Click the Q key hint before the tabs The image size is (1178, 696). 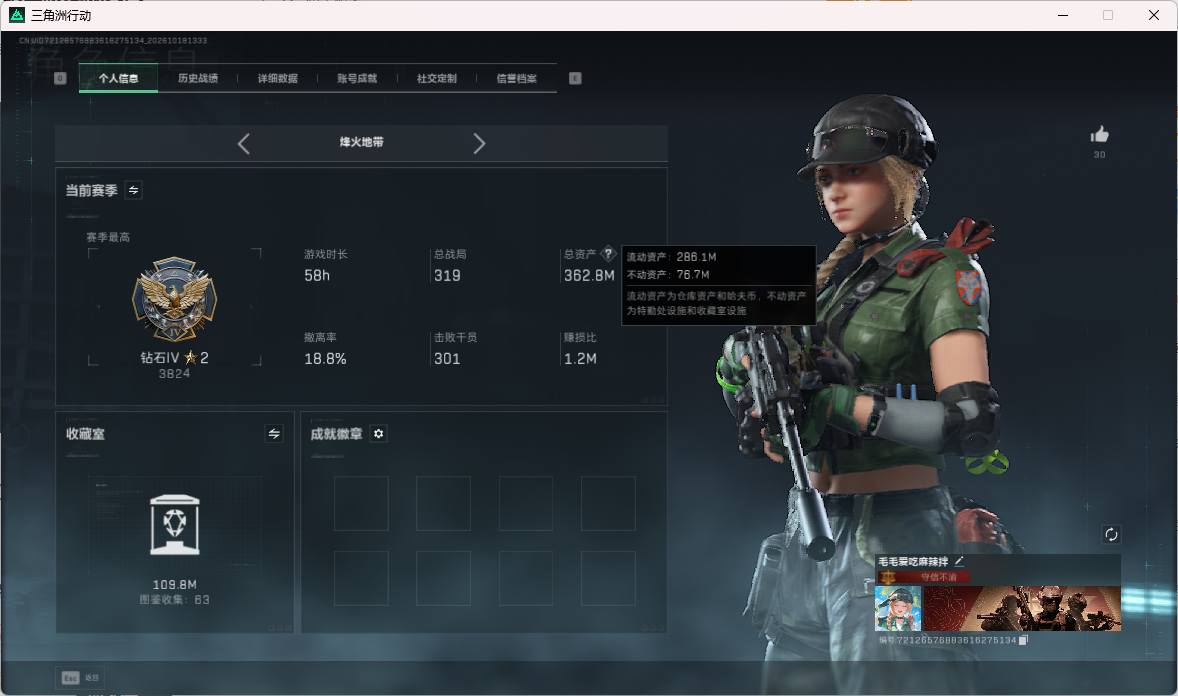click(x=60, y=78)
